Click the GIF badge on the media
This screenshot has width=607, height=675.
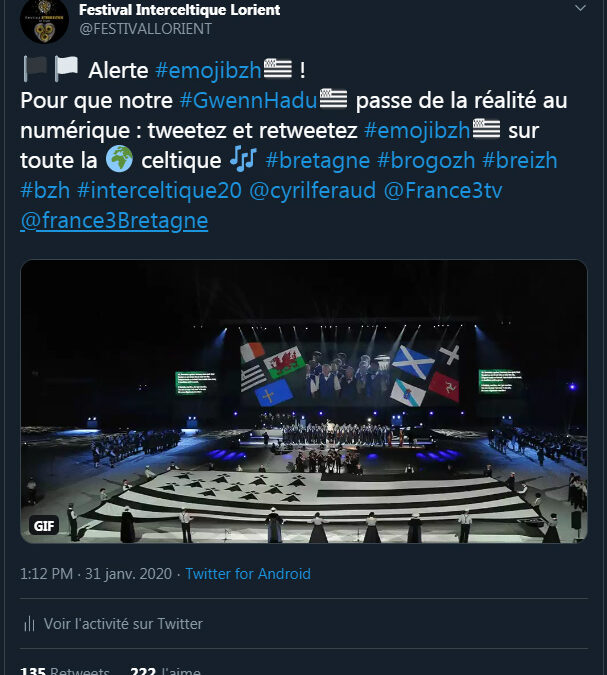click(44, 526)
